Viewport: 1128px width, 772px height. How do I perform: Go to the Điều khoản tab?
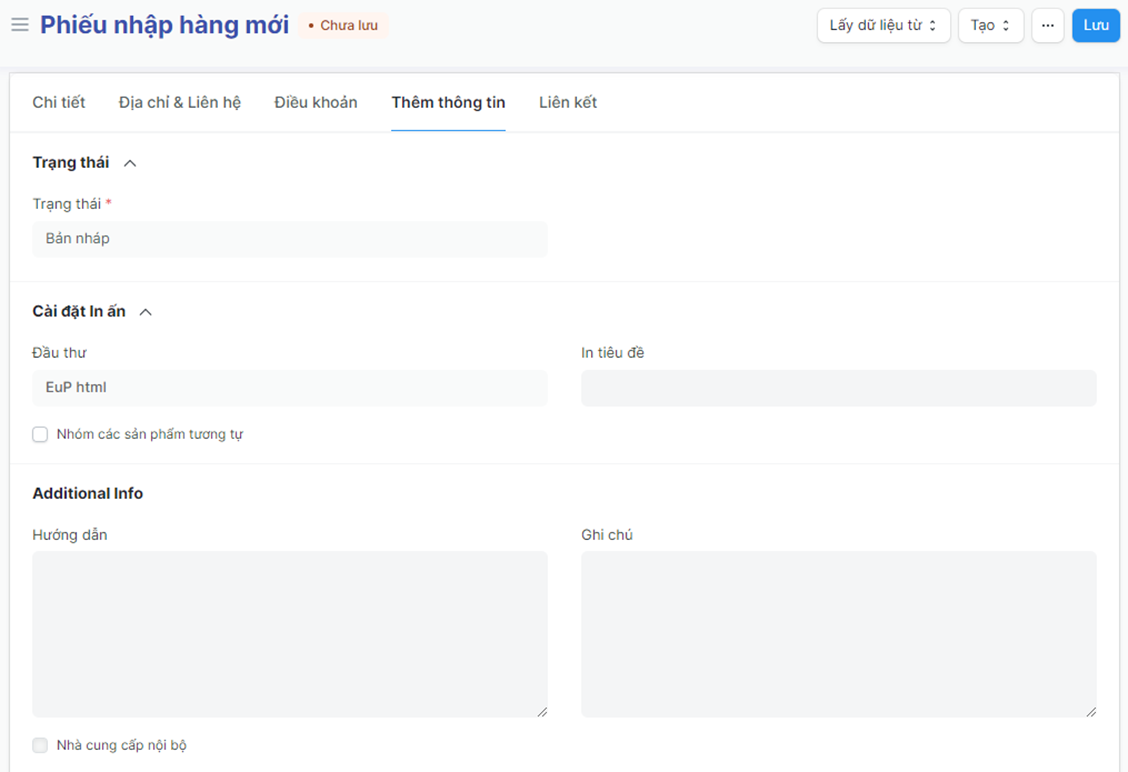point(316,103)
